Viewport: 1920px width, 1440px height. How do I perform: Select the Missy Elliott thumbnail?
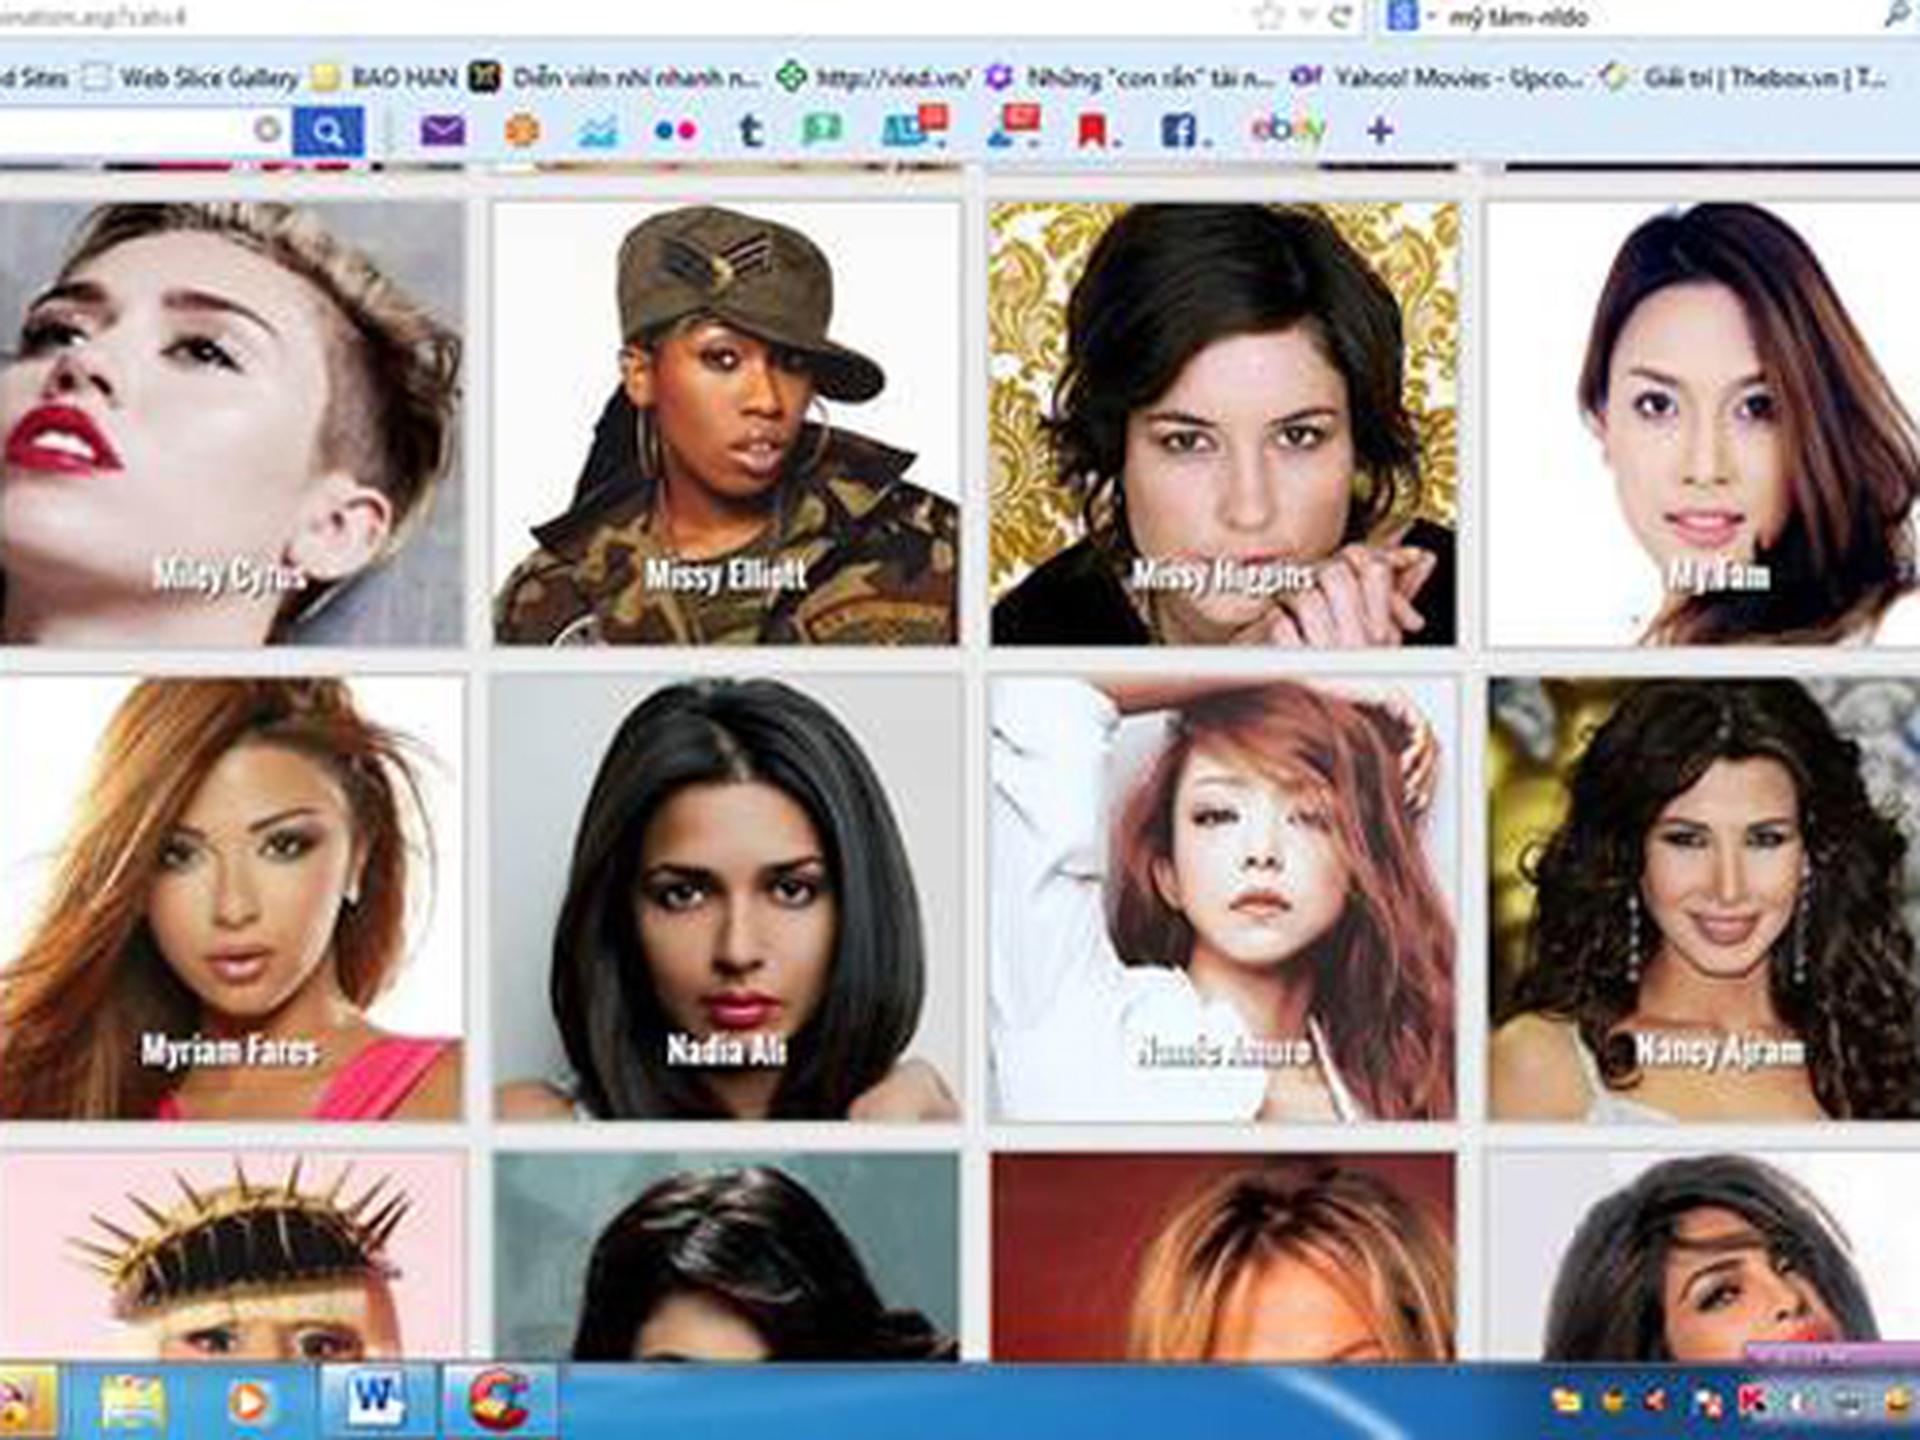726,423
